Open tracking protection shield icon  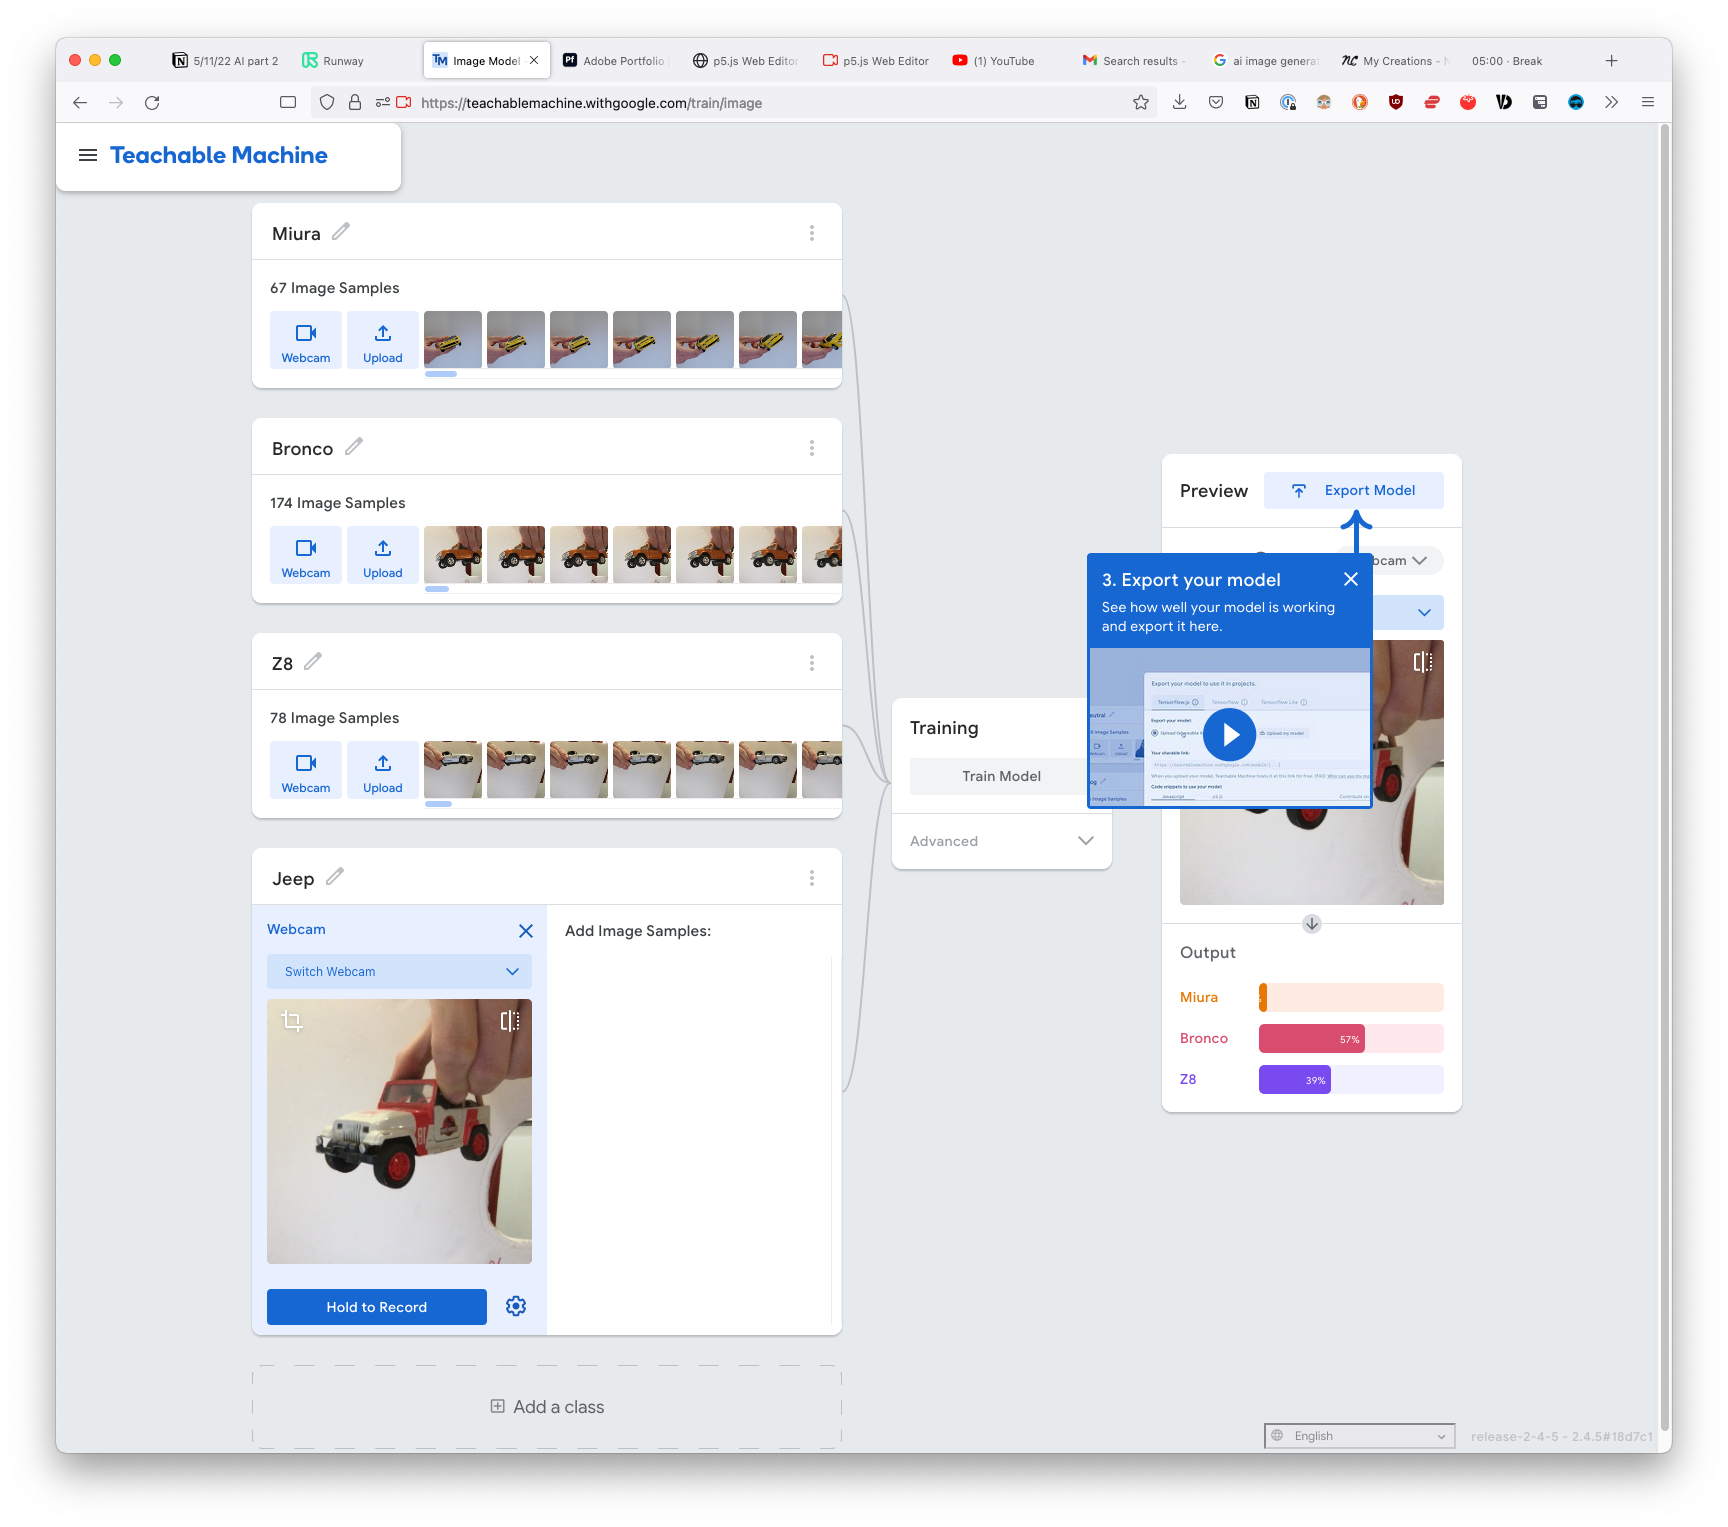pos(326,102)
